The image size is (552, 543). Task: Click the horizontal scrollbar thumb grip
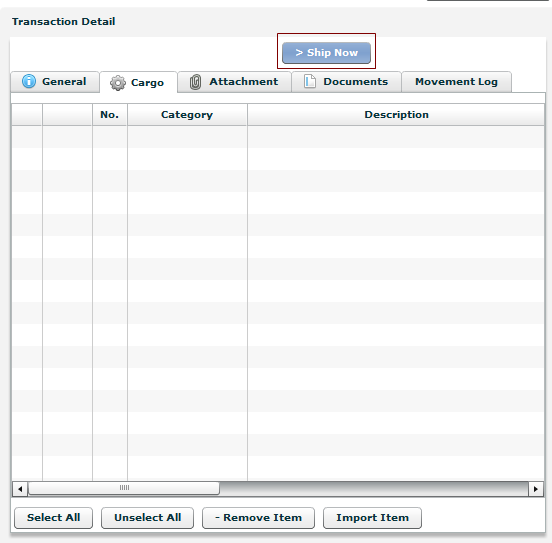tap(124, 488)
